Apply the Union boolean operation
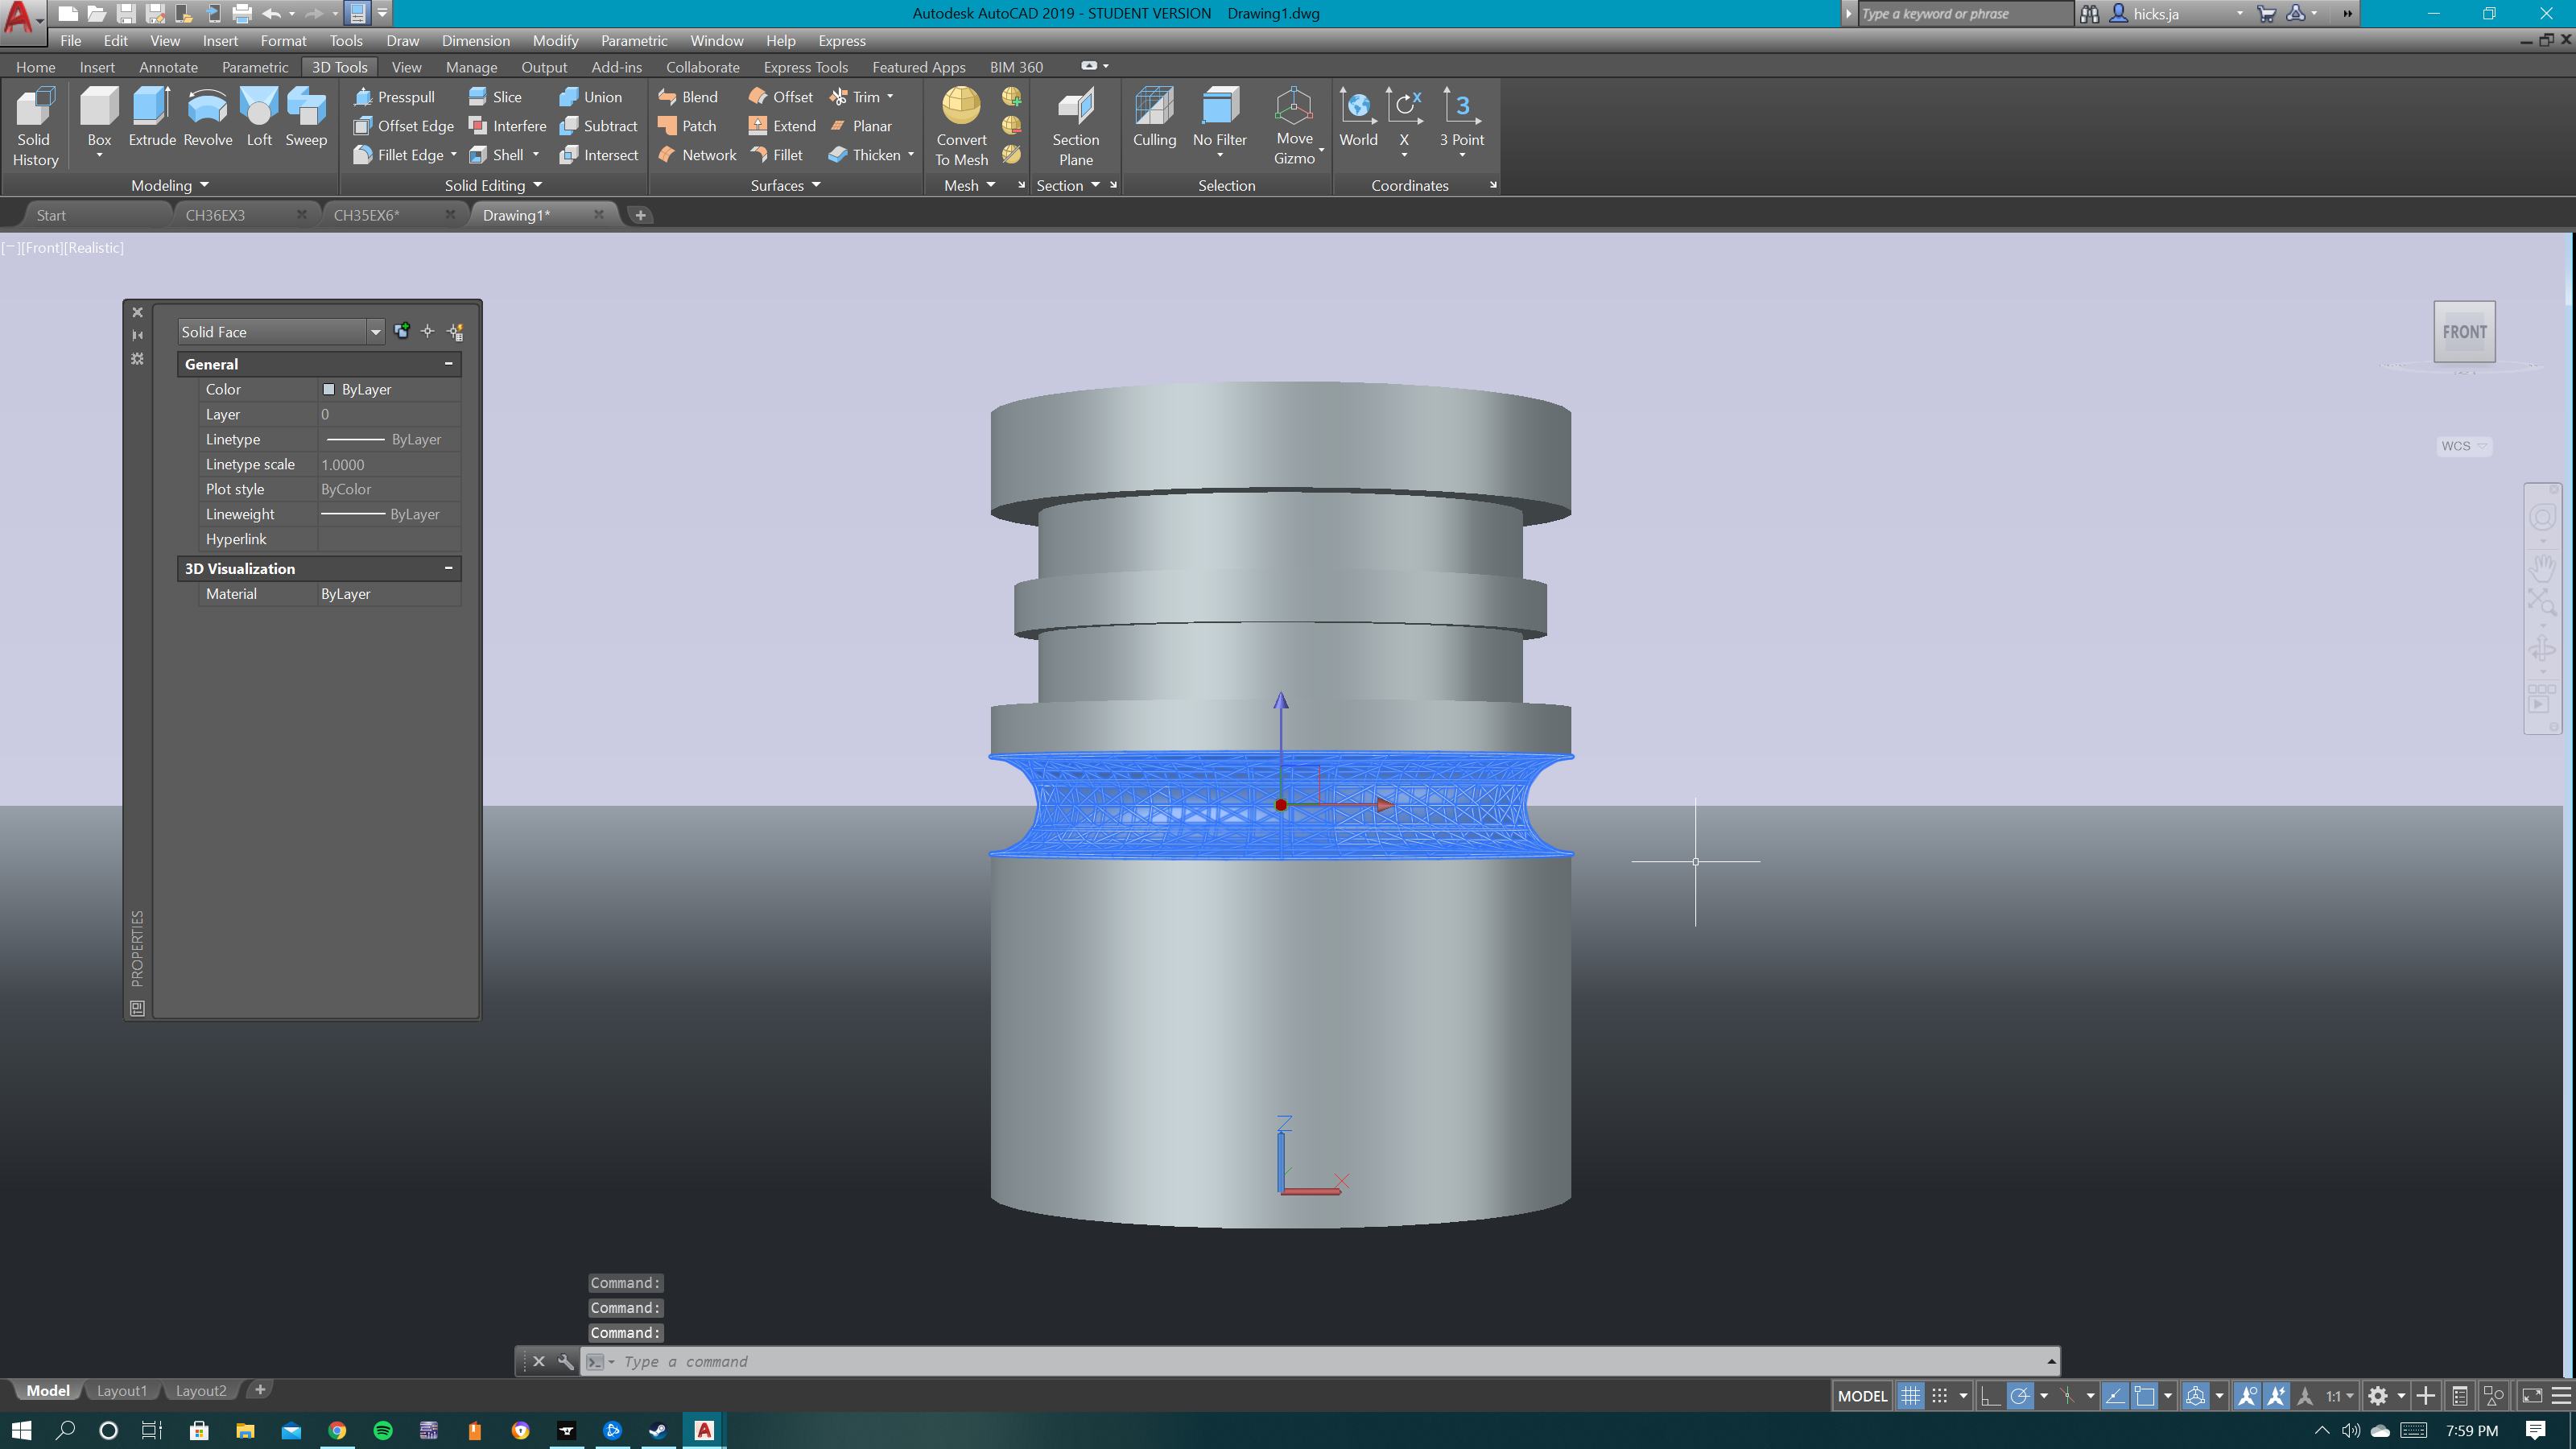The width and height of the screenshot is (2576, 1449). 591,97
